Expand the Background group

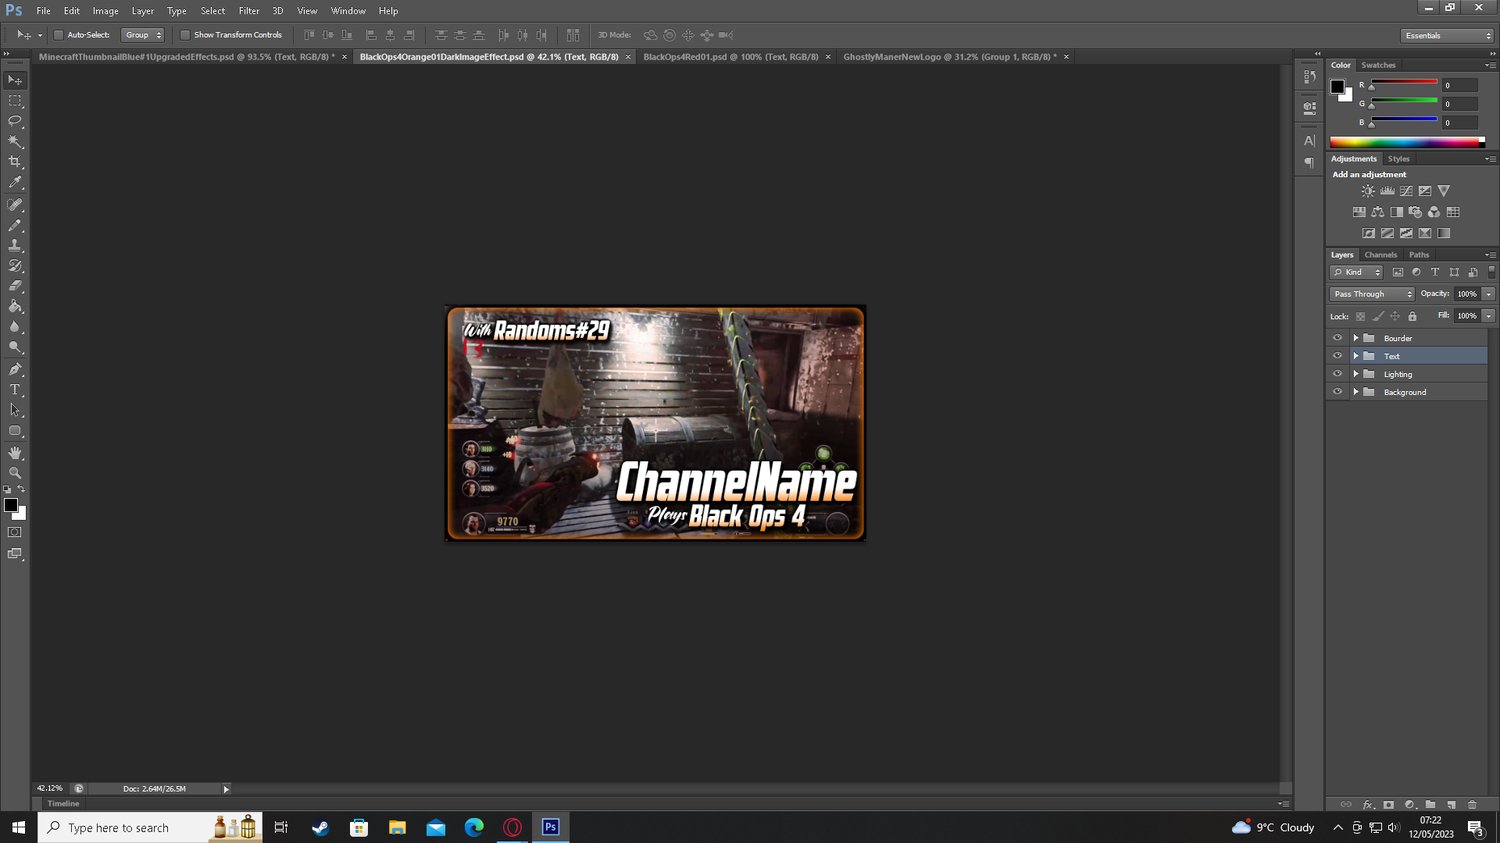1356,392
